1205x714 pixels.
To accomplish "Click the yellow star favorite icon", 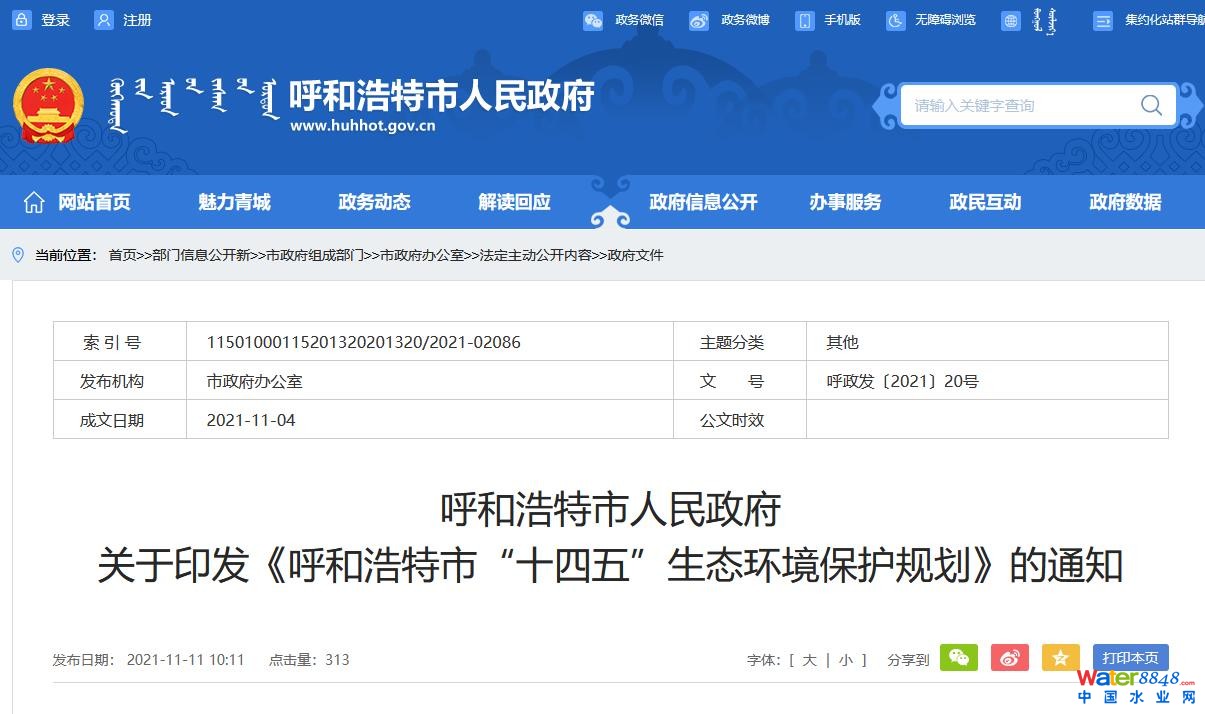I will pyautogui.click(x=1060, y=658).
